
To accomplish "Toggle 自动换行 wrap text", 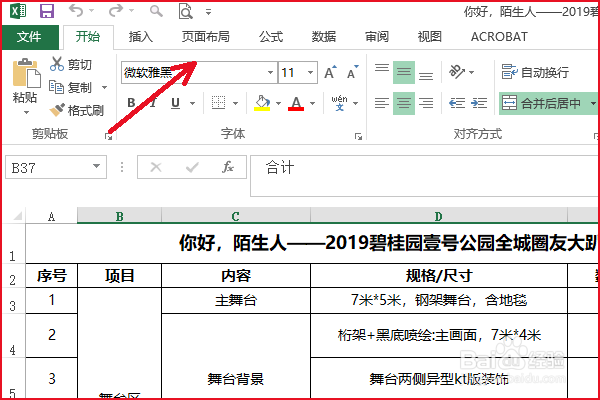I will (x=535, y=72).
